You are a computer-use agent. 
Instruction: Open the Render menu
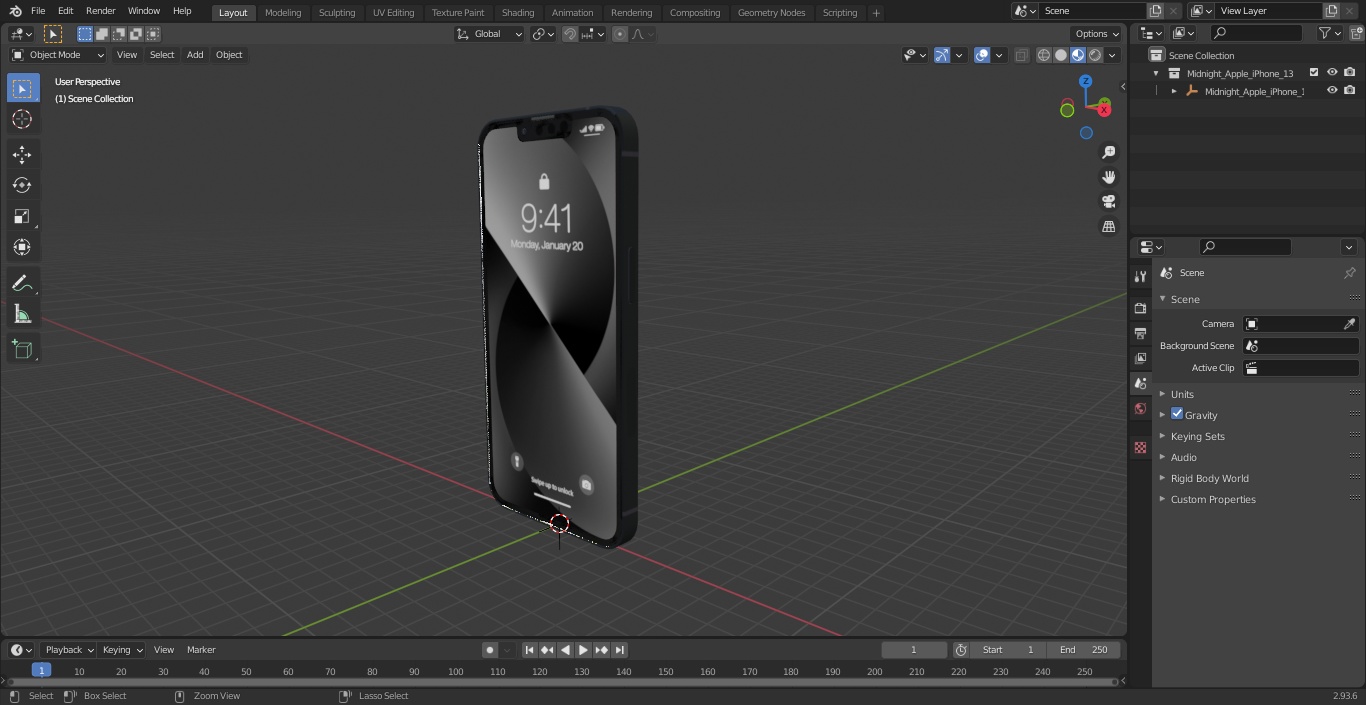point(100,11)
